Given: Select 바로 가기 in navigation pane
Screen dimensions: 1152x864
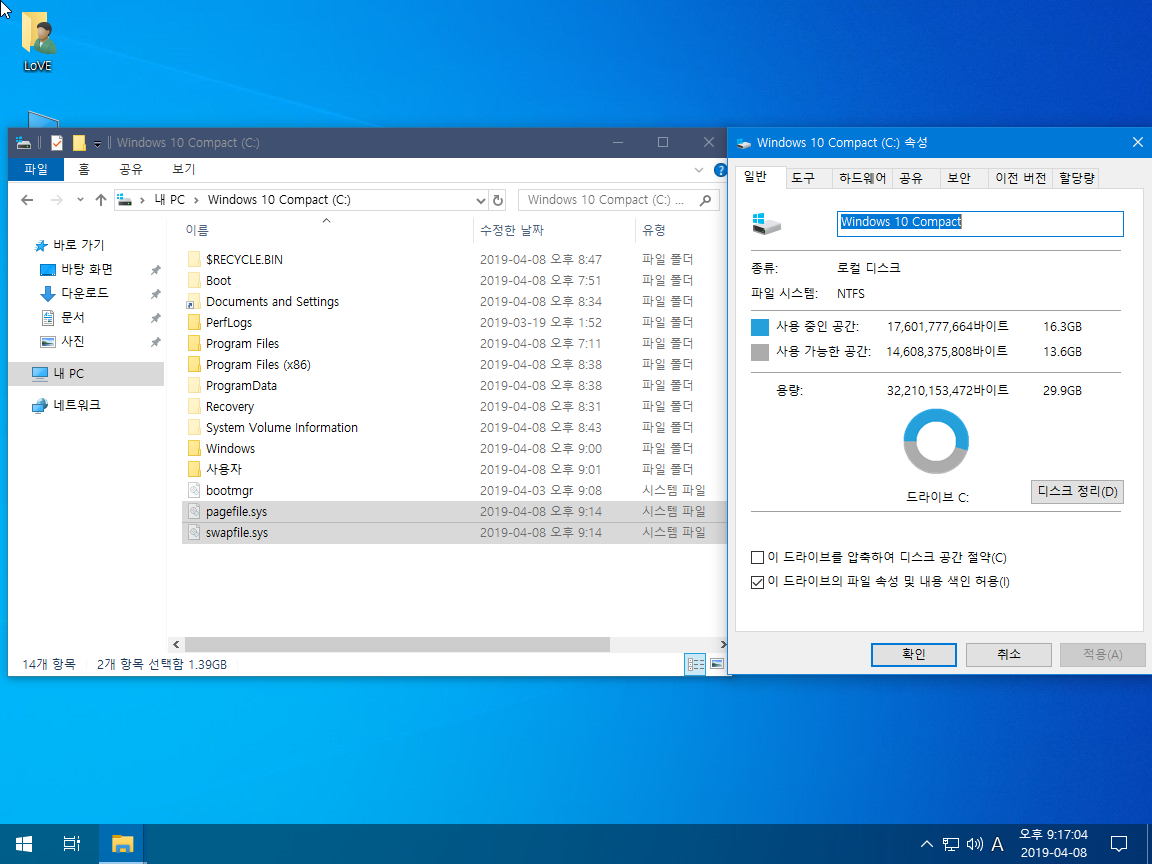Looking at the screenshot, I should (x=78, y=245).
